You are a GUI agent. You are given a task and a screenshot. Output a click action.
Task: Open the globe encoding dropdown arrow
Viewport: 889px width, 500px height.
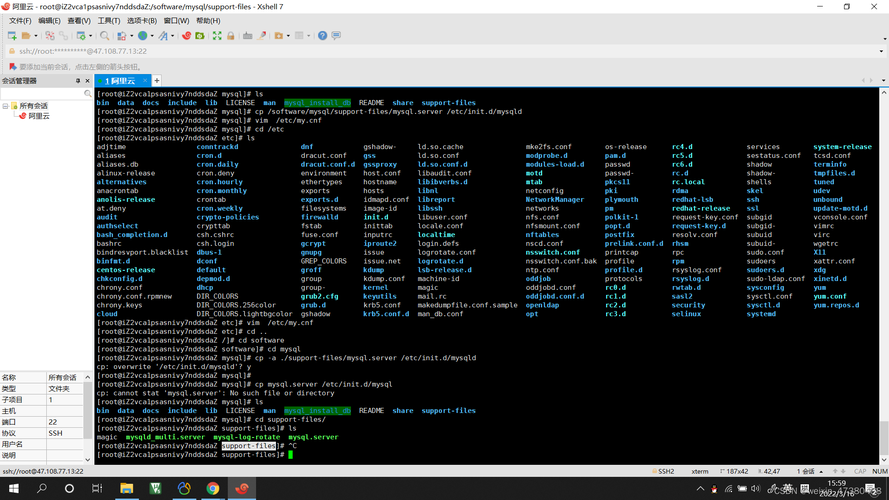152,36
